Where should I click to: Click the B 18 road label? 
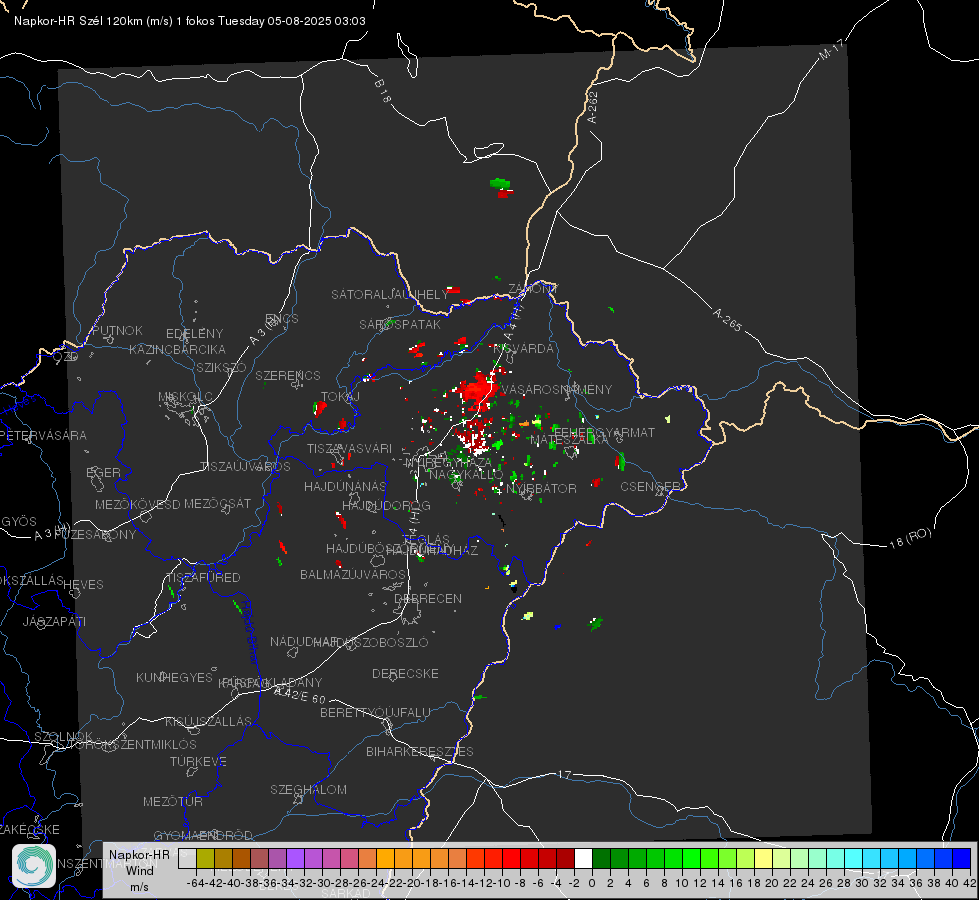click(x=383, y=91)
